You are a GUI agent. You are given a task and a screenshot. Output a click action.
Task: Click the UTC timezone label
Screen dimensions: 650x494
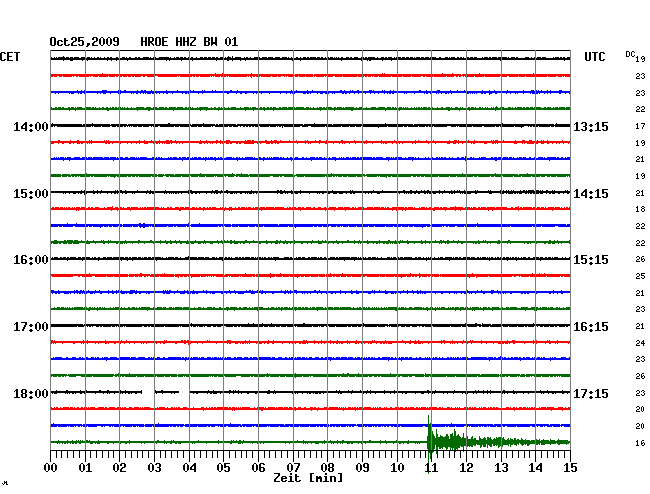tap(594, 57)
